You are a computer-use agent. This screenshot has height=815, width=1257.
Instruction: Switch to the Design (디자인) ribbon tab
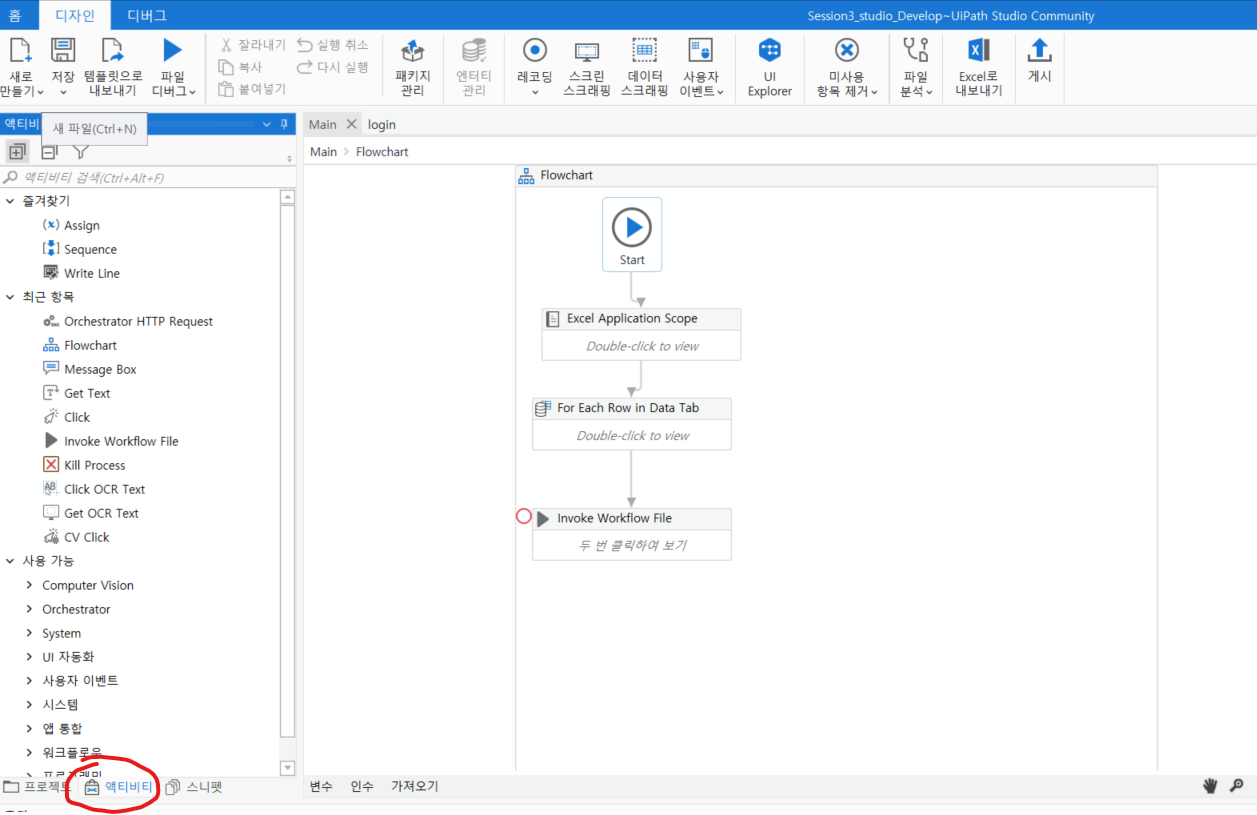coord(74,15)
